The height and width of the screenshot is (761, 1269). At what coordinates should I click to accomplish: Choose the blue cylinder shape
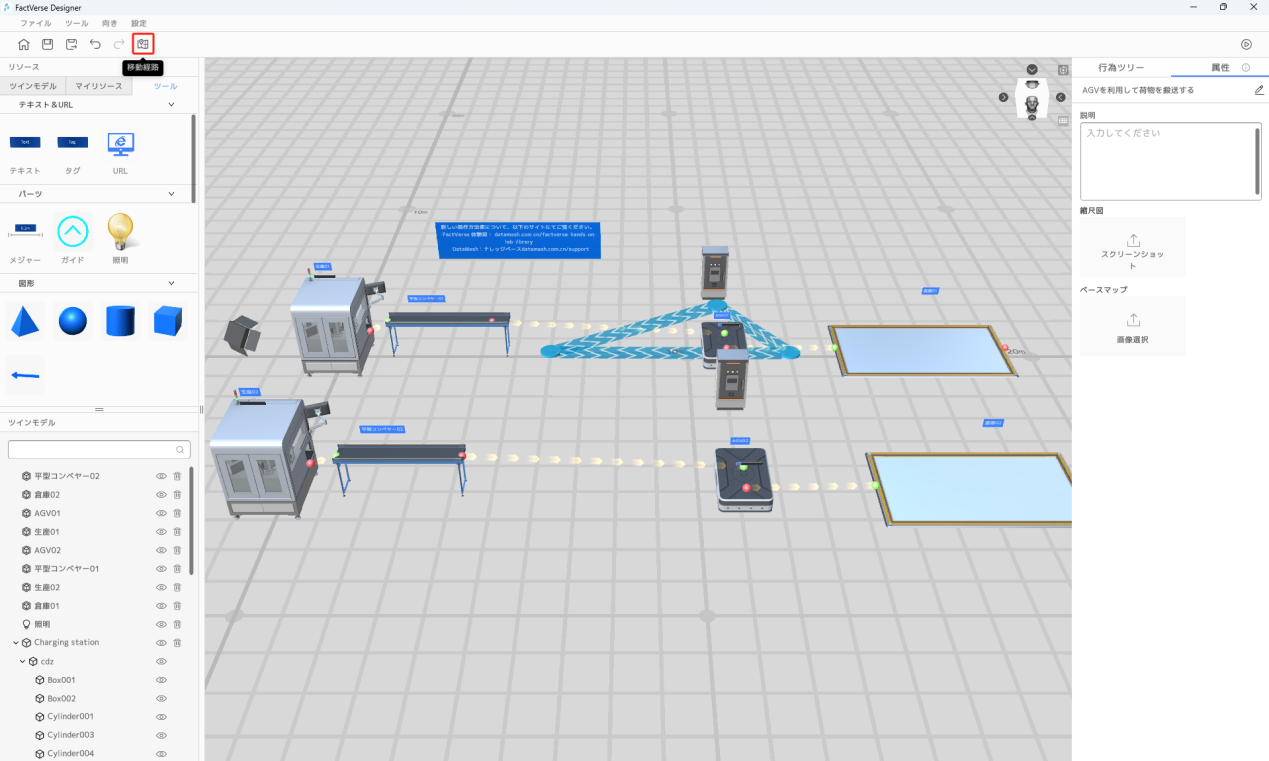point(120,321)
